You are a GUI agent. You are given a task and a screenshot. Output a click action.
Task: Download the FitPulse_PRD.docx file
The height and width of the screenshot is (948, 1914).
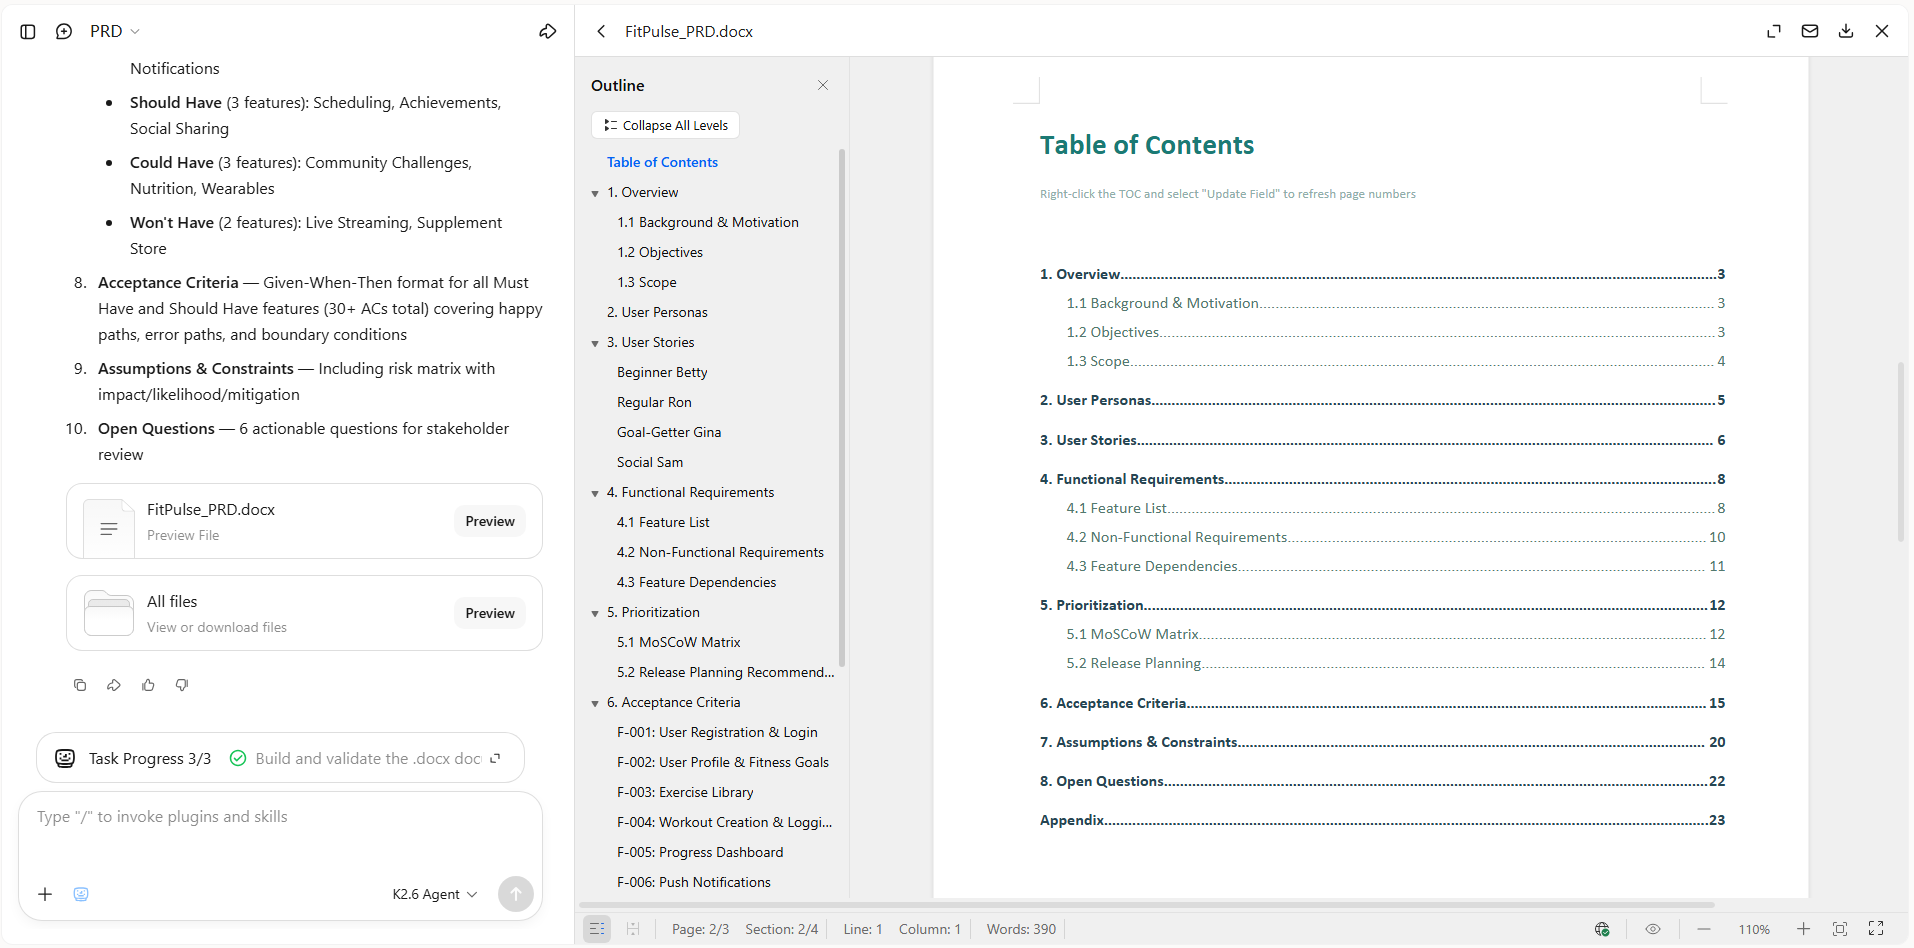click(x=1846, y=31)
